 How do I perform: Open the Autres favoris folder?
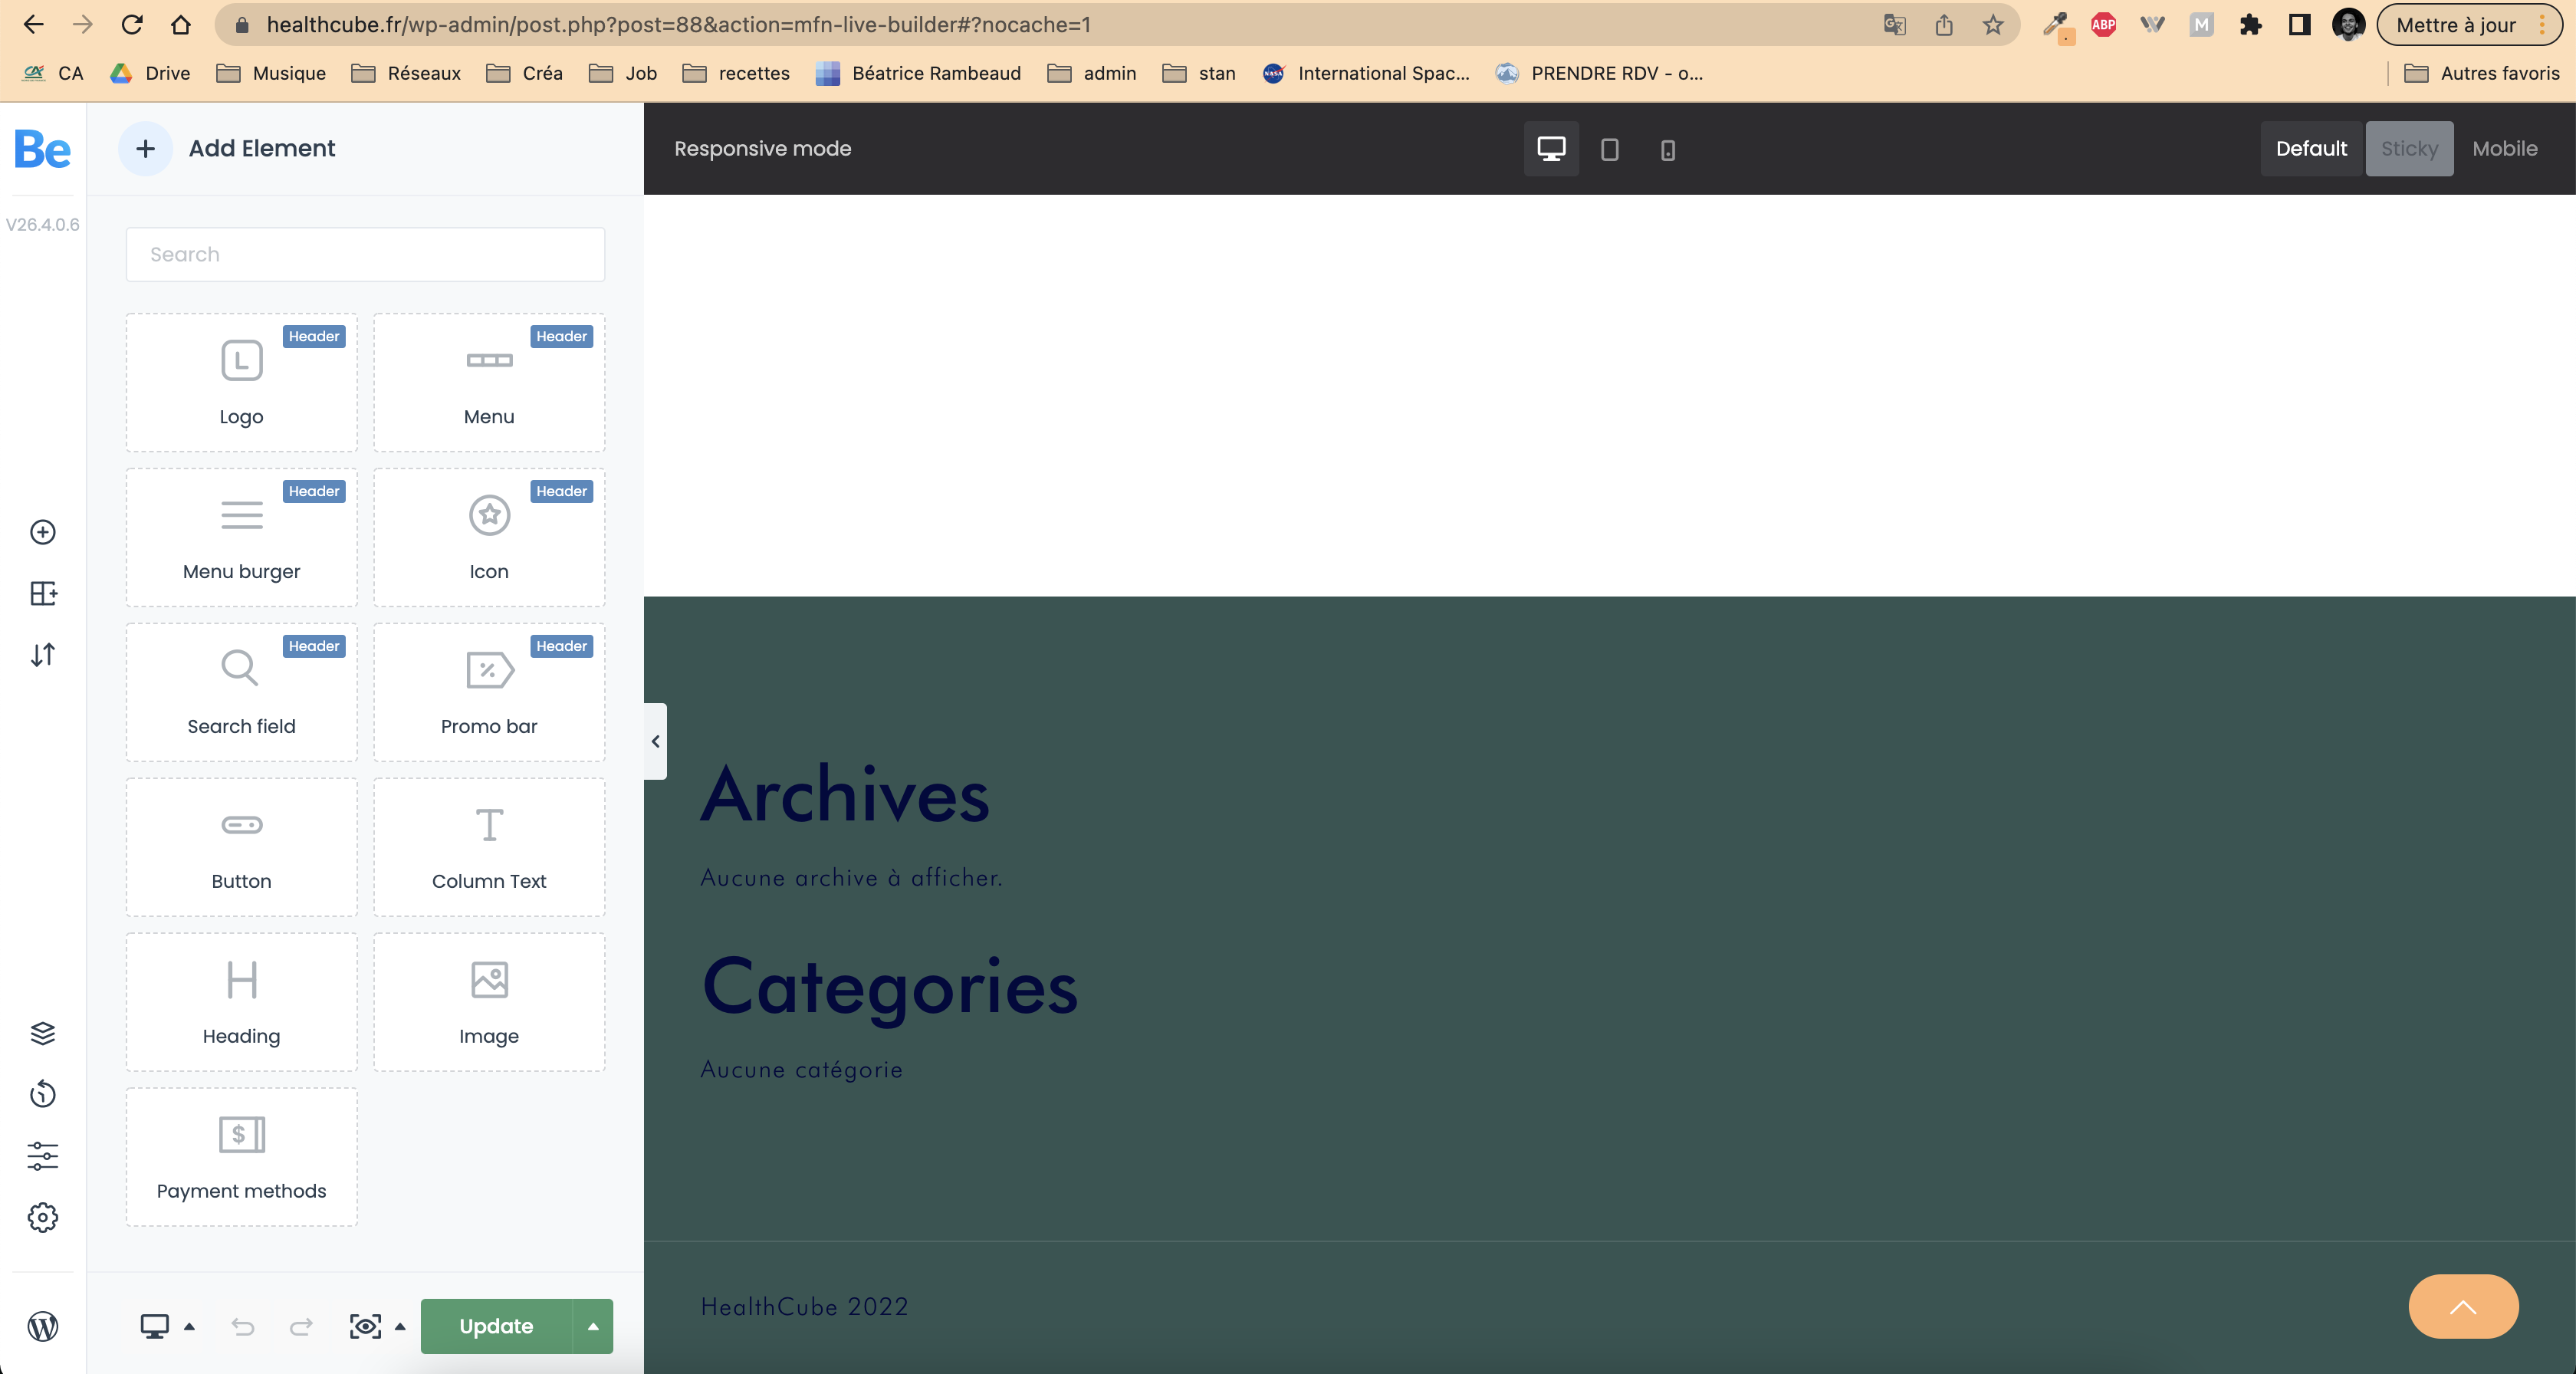[x=2481, y=73]
